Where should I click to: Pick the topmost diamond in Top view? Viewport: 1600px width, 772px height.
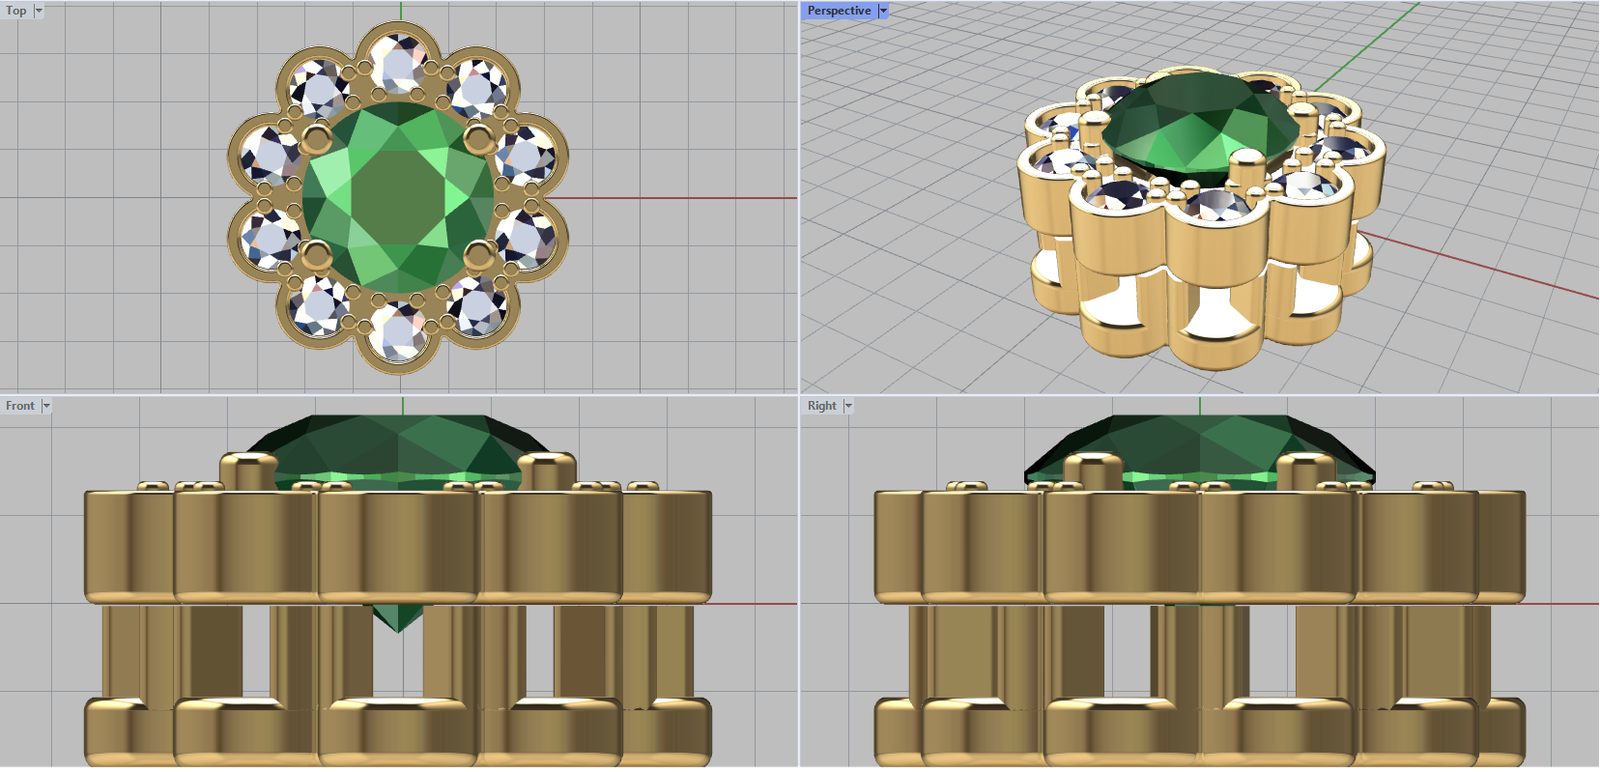399,62
